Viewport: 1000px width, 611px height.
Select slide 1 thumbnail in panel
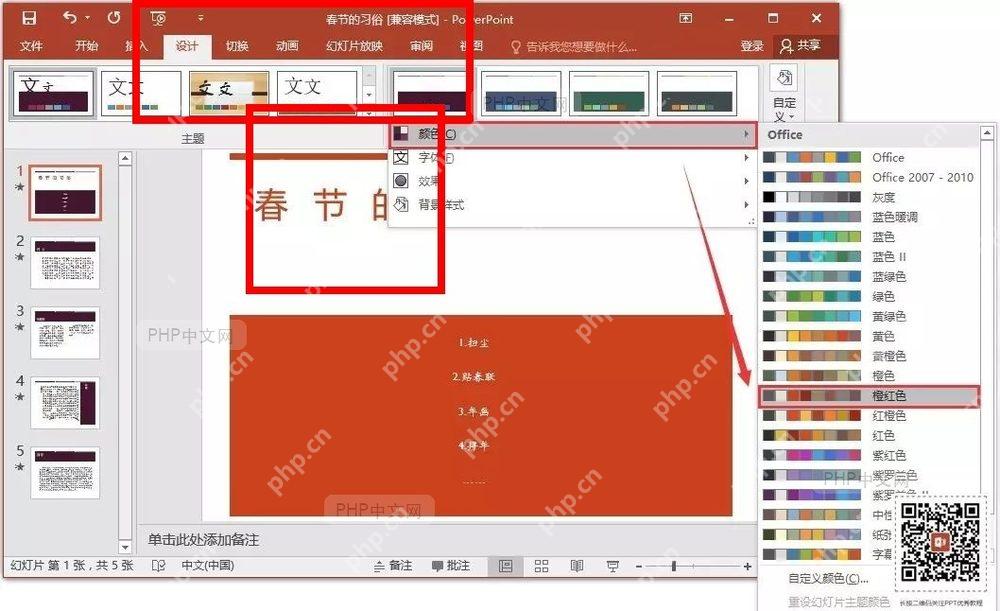coord(65,193)
